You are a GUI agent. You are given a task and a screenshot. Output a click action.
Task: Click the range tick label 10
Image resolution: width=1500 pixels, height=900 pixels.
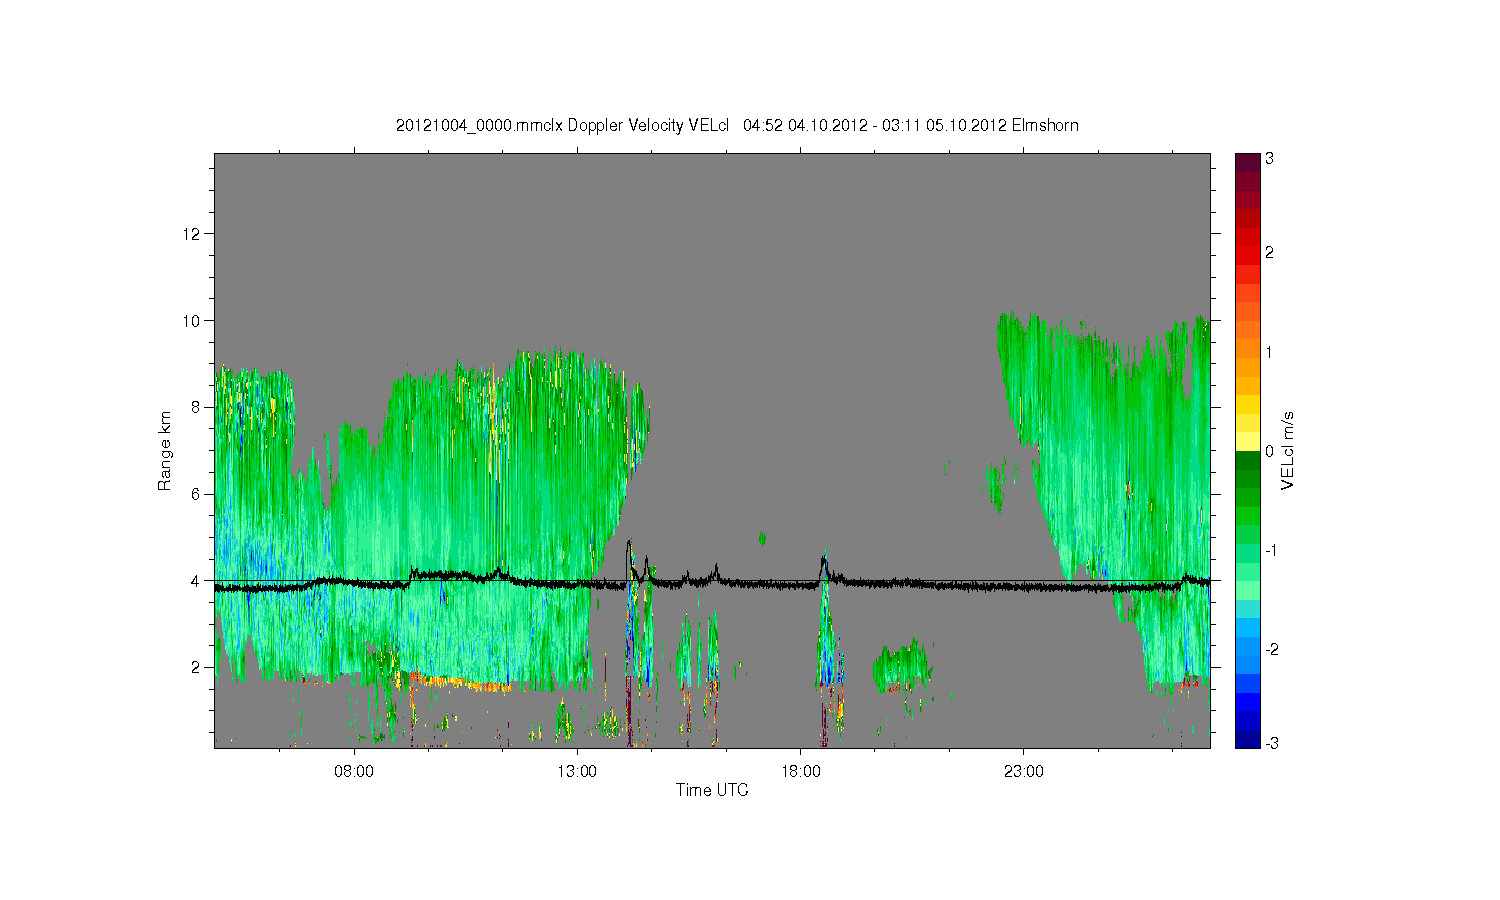pyautogui.click(x=192, y=321)
